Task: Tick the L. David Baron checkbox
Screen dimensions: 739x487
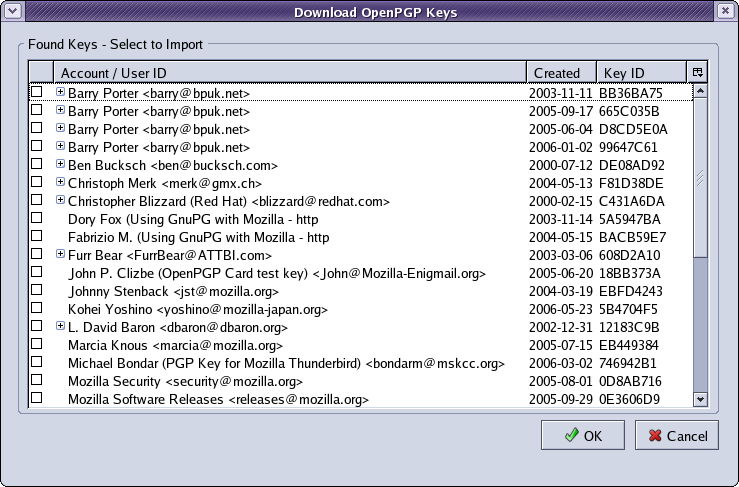Action: coord(36,326)
